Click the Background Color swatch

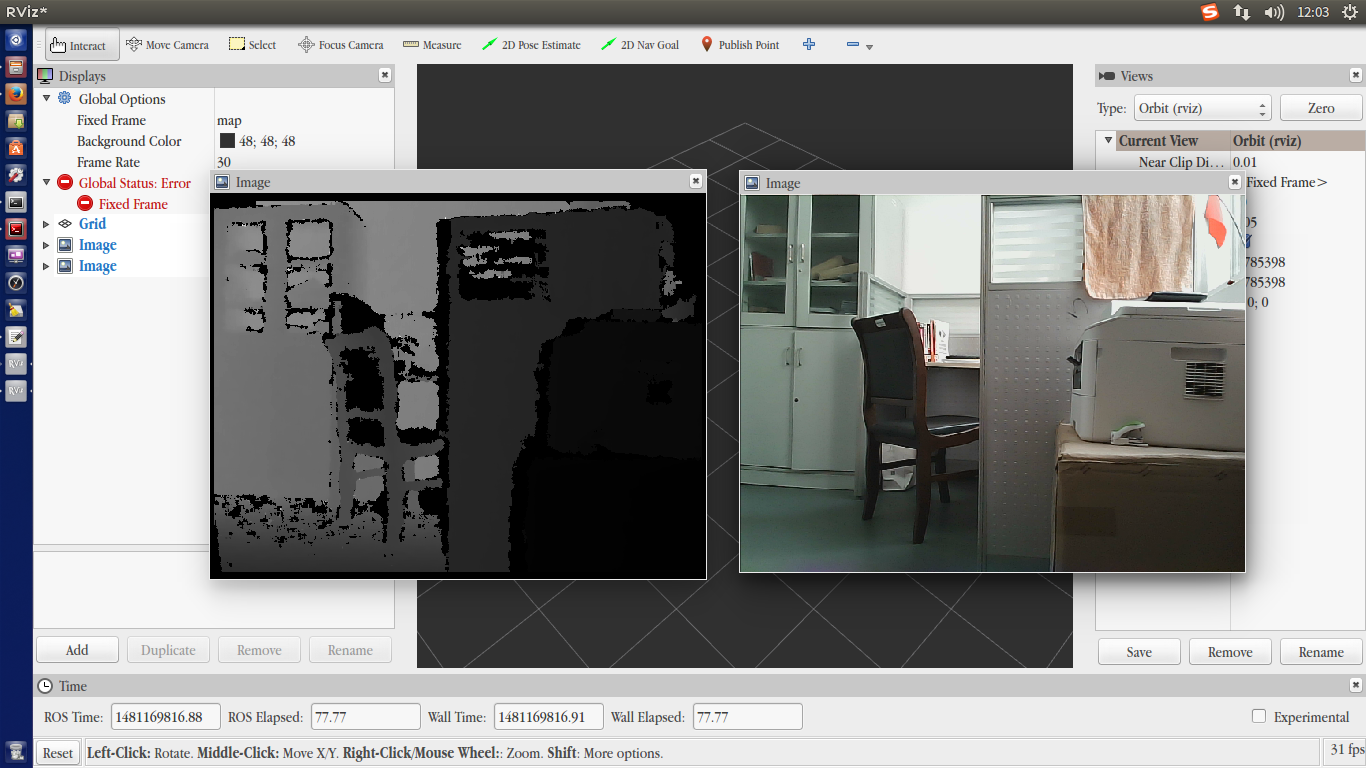click(227, 141)
